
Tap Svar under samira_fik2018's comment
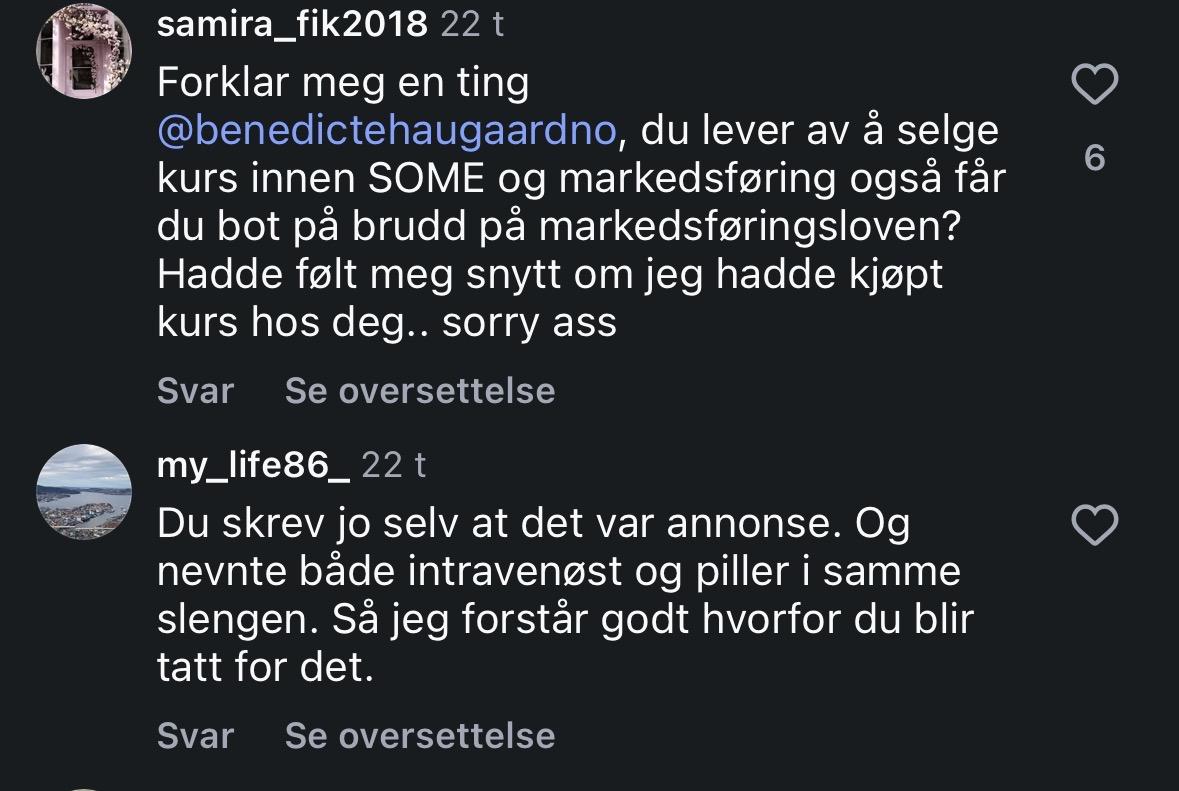[195, 391]
